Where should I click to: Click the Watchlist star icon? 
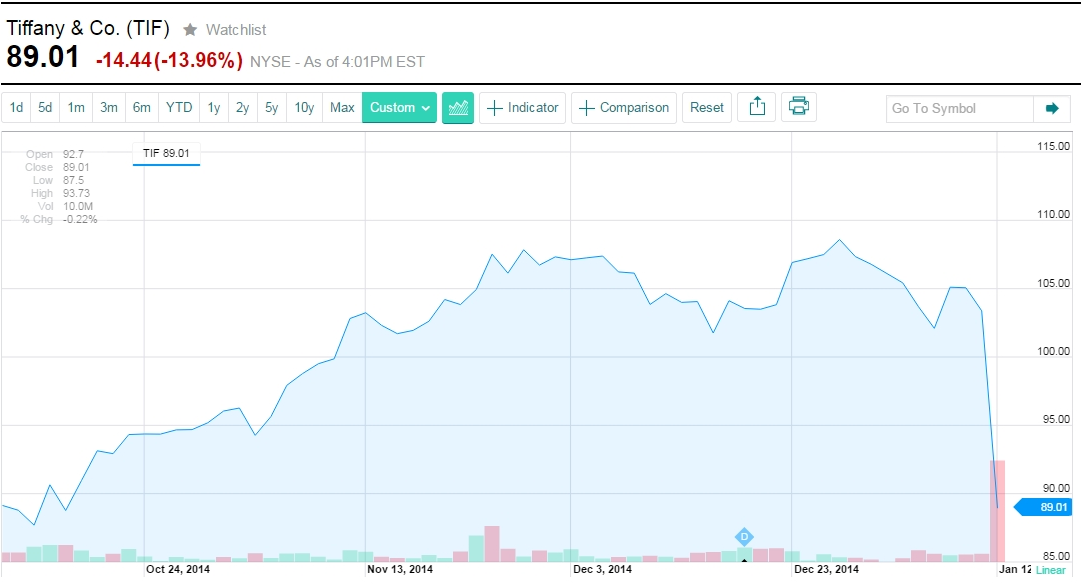click(x=190, y=30)
